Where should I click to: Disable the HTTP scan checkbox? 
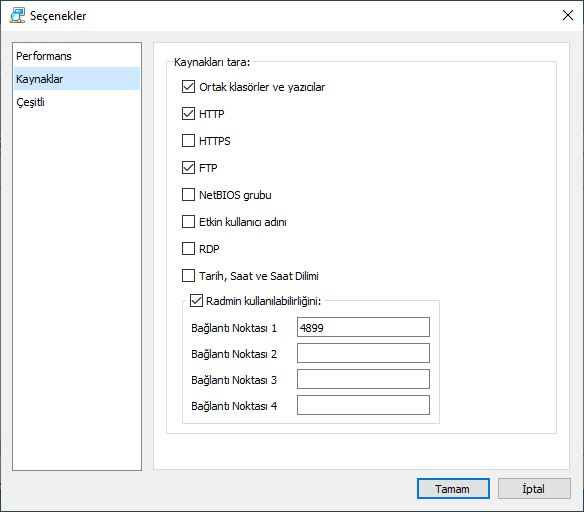(x=188, y=114)
